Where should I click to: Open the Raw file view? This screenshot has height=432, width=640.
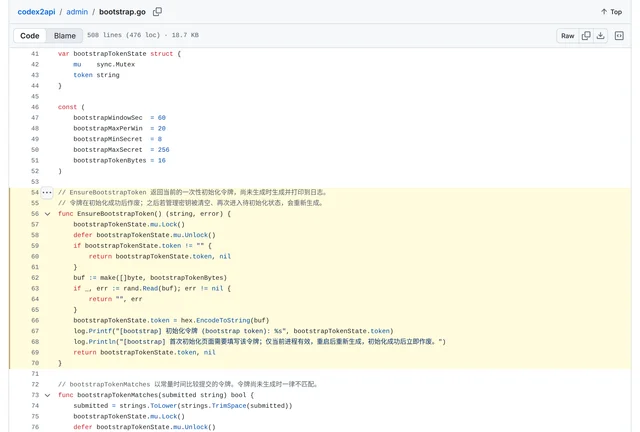pos(567,36)
